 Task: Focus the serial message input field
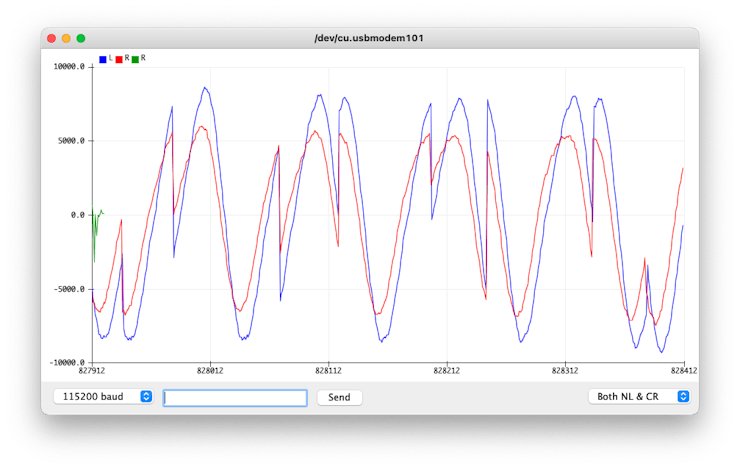tap(235, 398)
